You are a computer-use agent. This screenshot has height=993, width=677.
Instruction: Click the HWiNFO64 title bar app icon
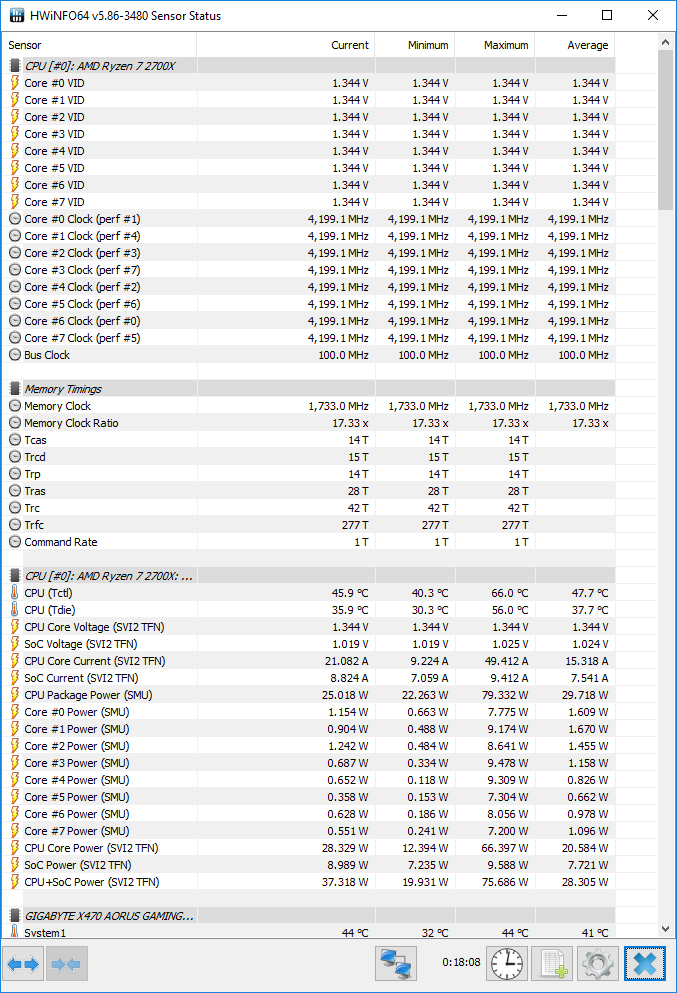[16, 15]
